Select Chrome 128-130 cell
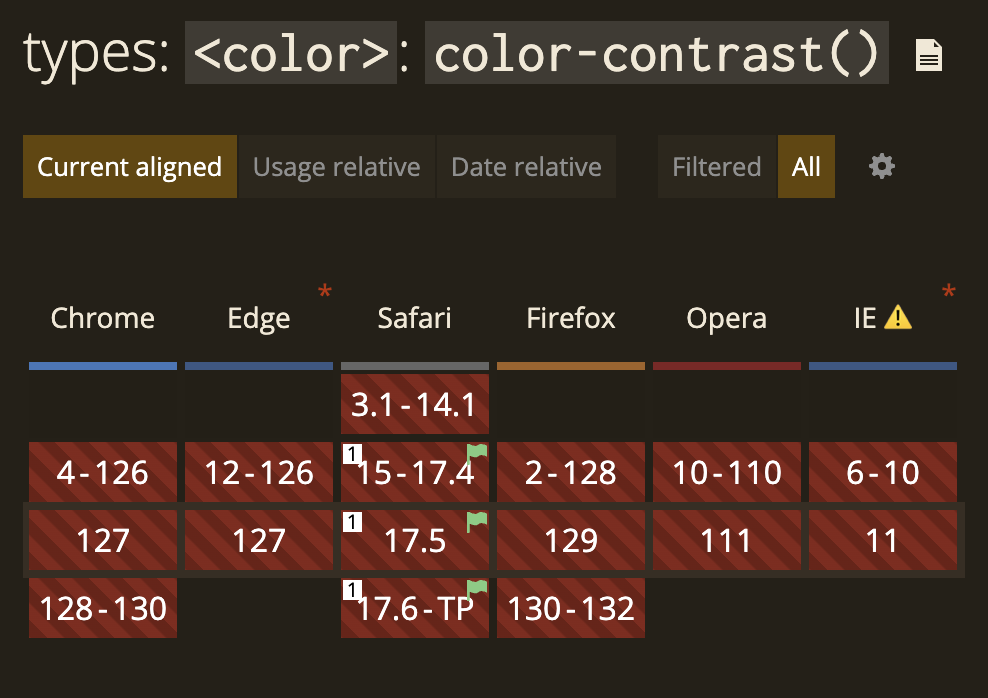This screenshot has height=698, width=988. pyautogui.click(x=103, y=608)
